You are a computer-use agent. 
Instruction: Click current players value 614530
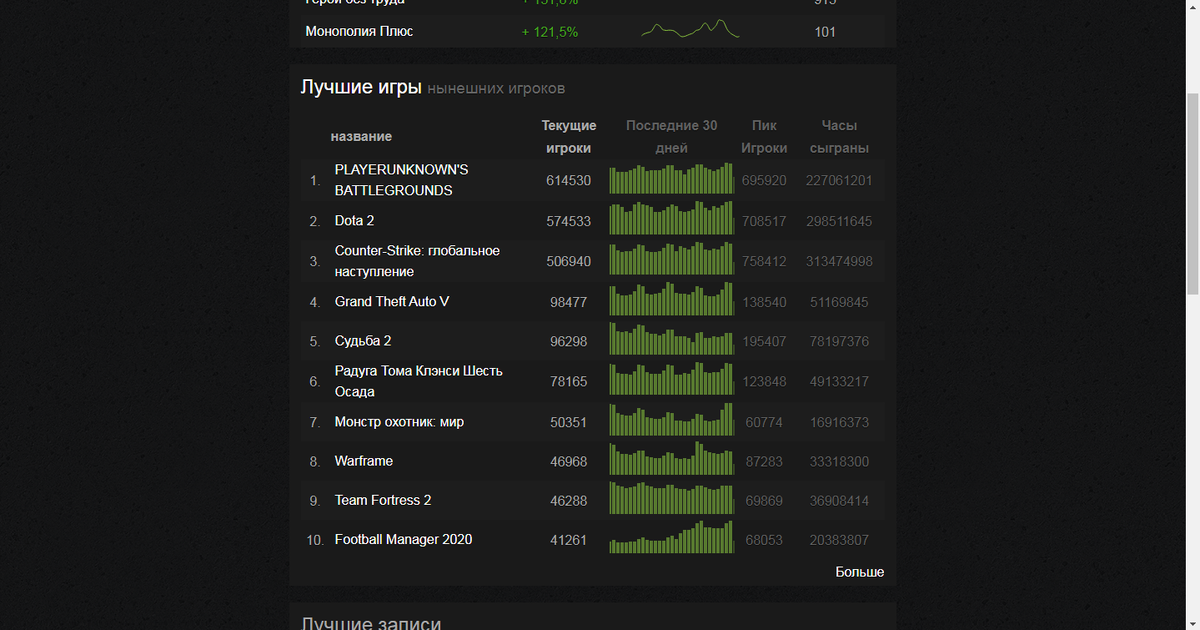569,181
